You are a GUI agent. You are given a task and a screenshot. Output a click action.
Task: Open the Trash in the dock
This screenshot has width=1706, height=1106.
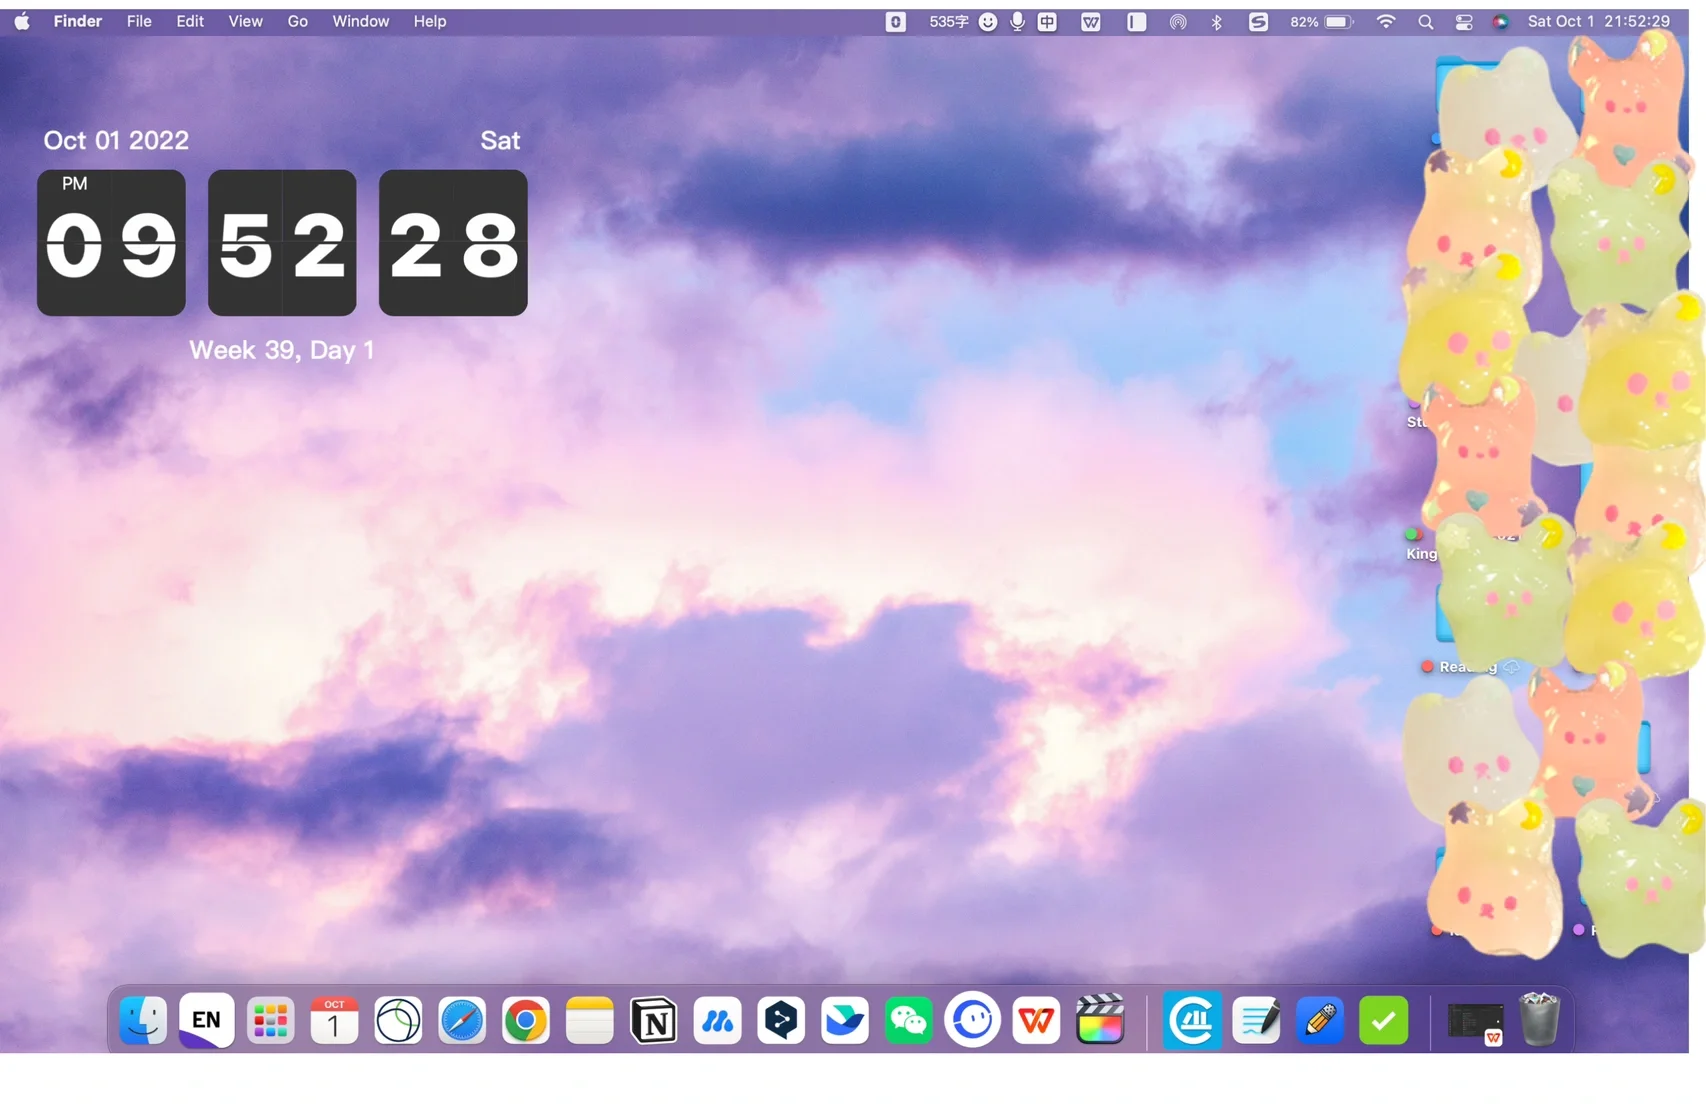[1539, 1021]
